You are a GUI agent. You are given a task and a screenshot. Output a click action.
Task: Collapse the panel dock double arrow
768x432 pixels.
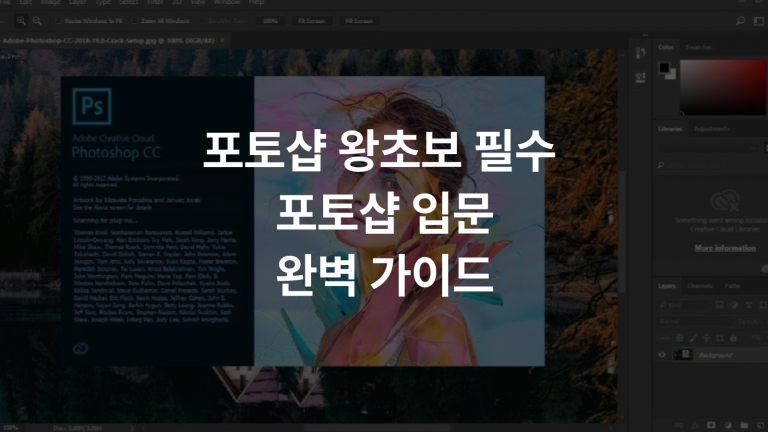[x=645, y=35]
